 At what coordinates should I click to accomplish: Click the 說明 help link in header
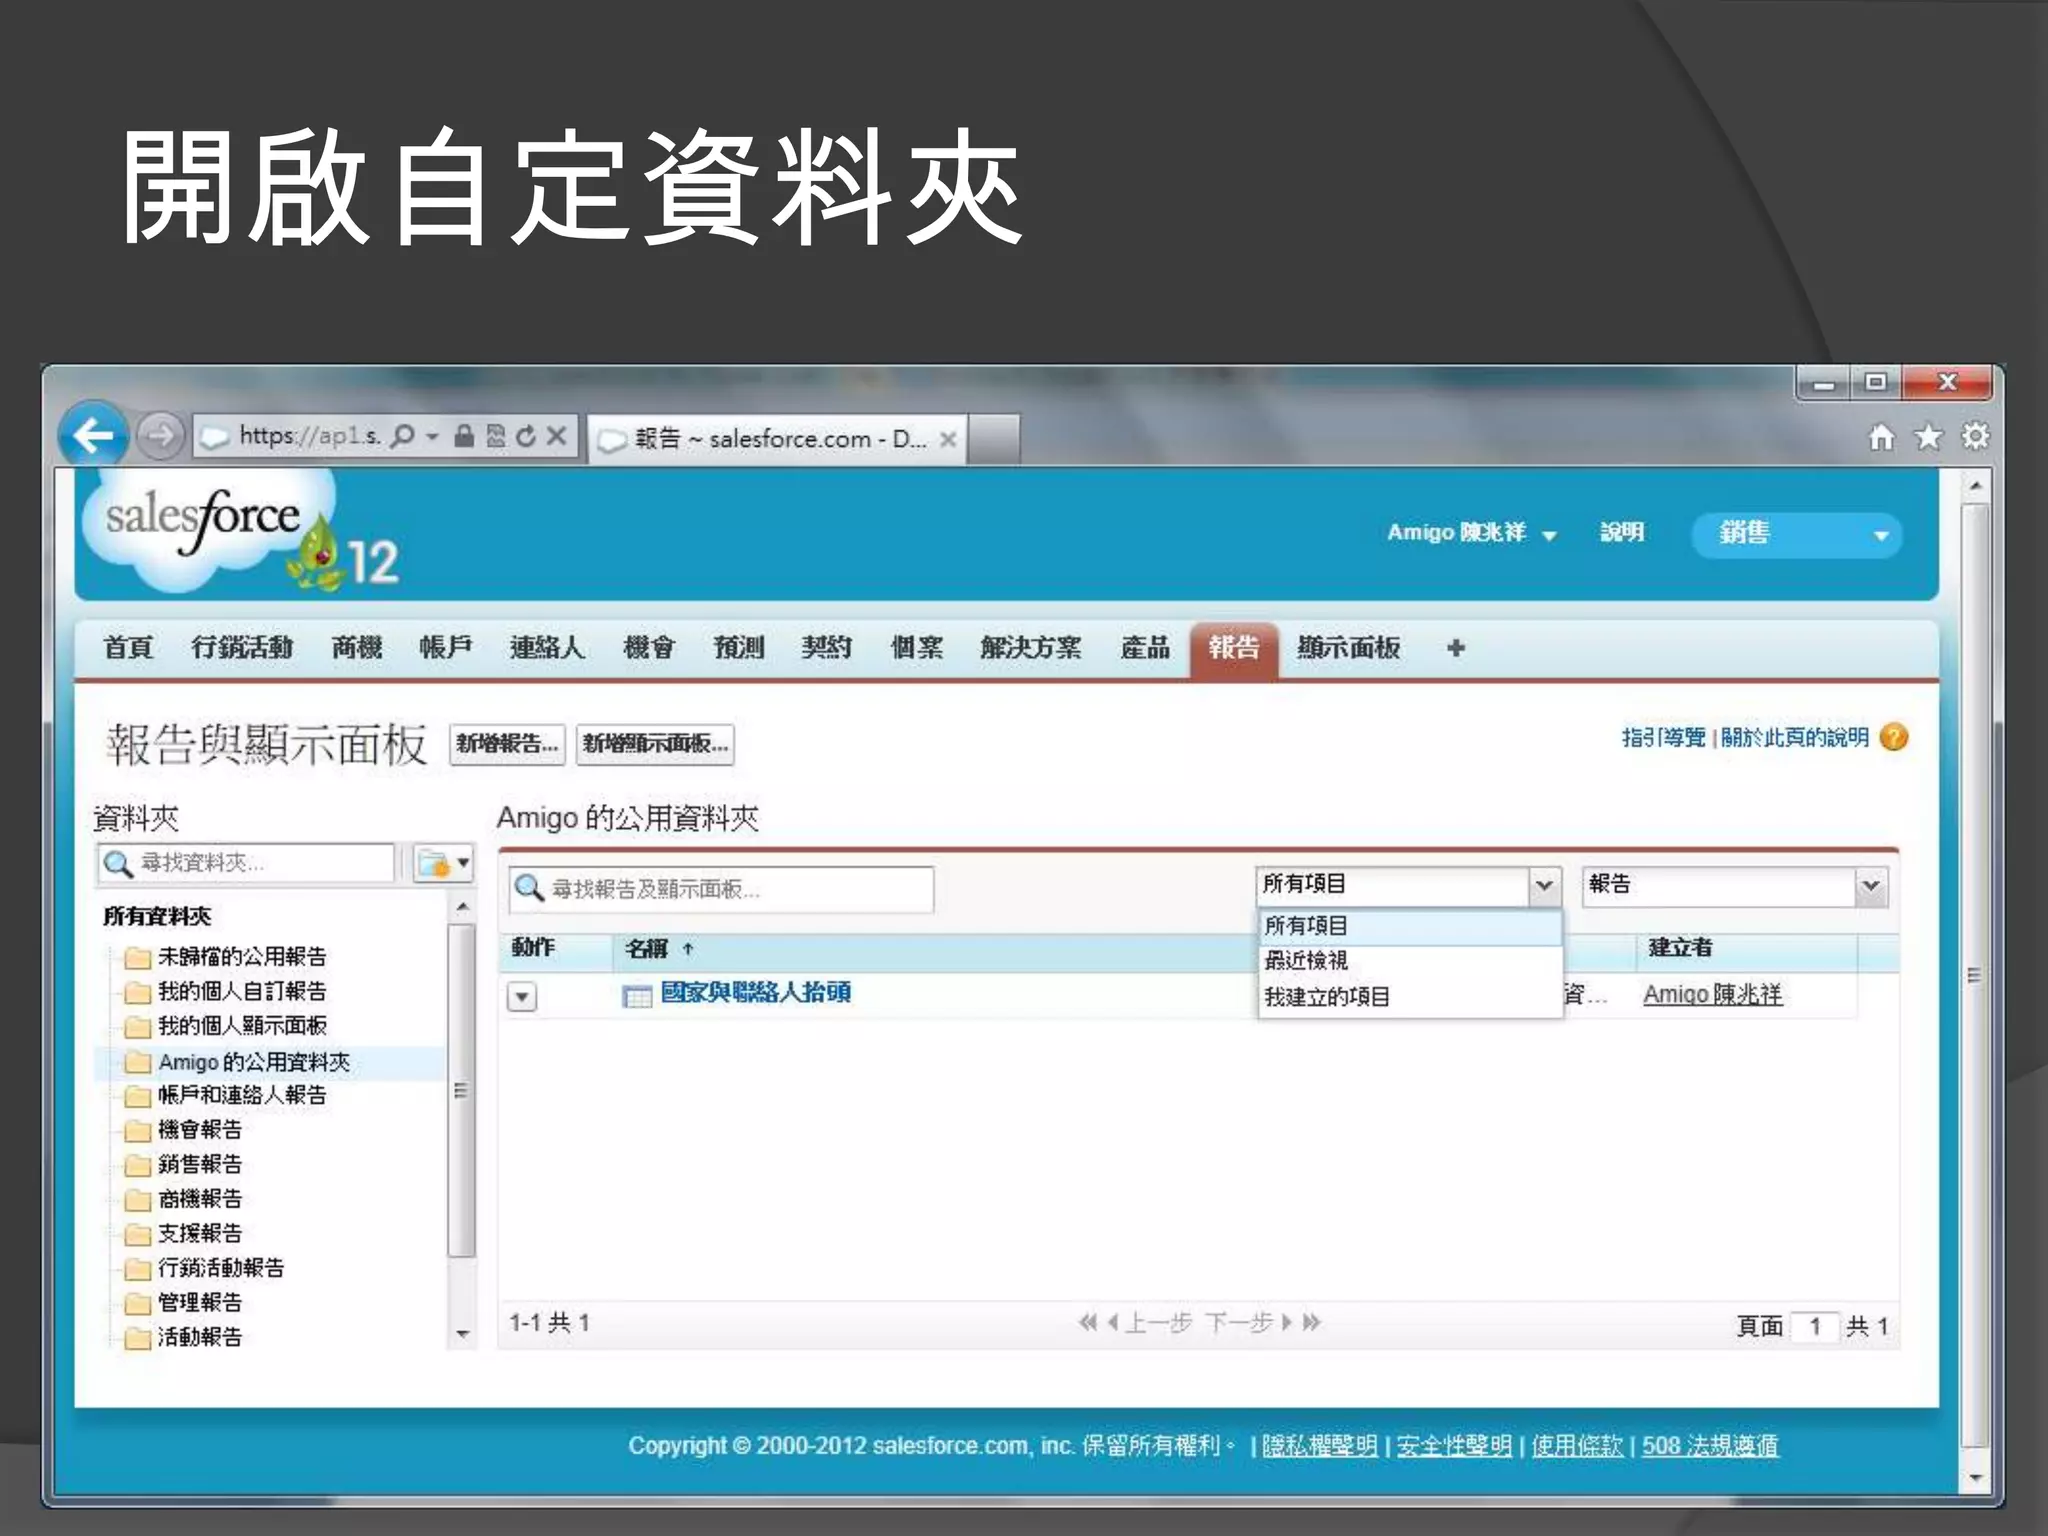tap(1621, 533)
